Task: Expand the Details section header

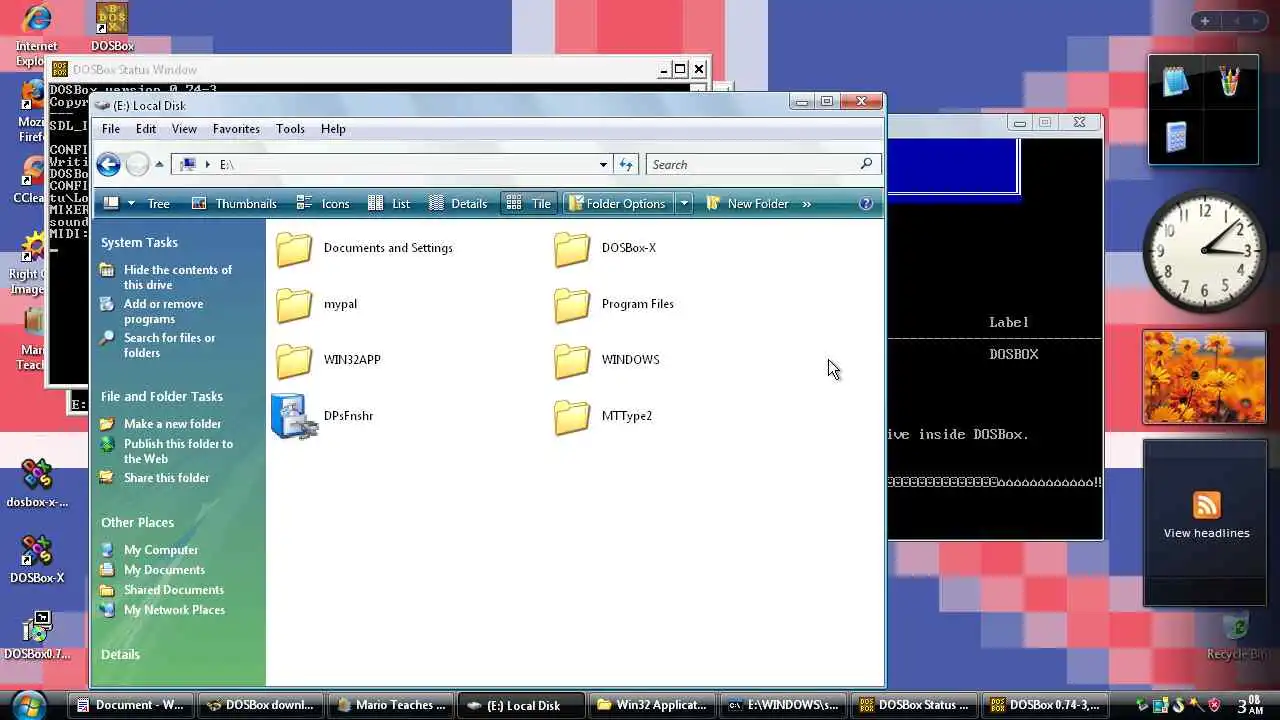Action: coord(120,654)
